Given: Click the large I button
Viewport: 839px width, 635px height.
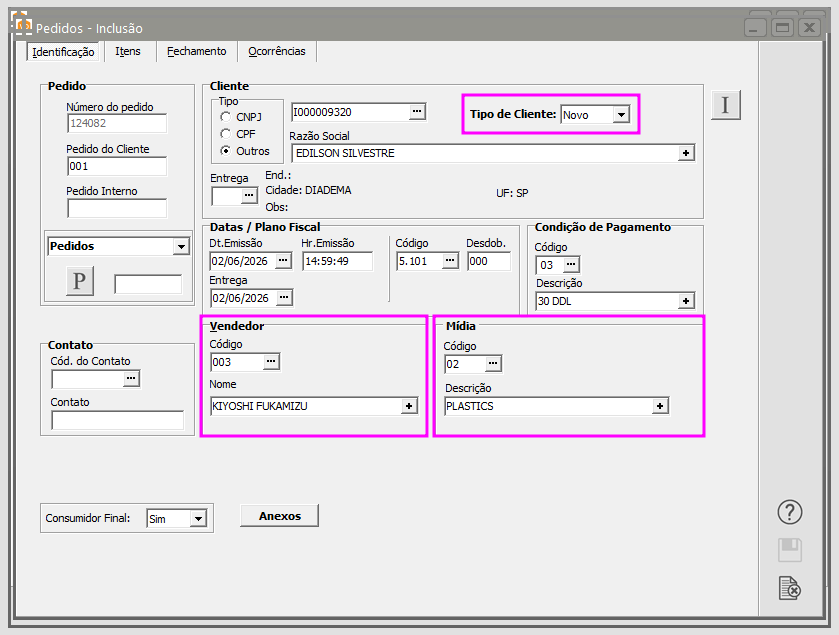Looking at the screenshot, I should (x=726, y=105).
